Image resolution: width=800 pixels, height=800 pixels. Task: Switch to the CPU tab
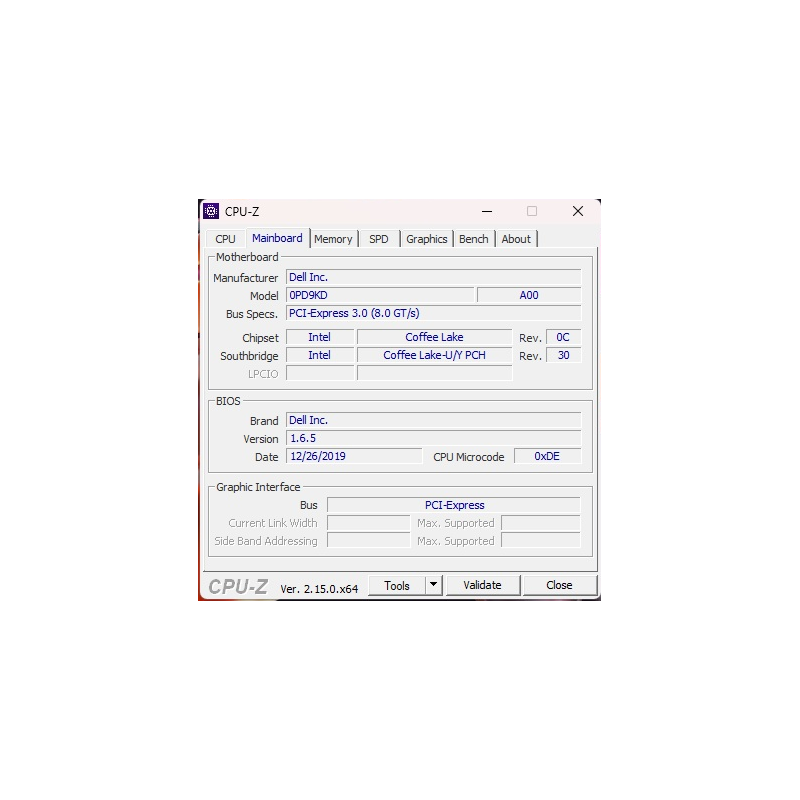pos(226,239)
